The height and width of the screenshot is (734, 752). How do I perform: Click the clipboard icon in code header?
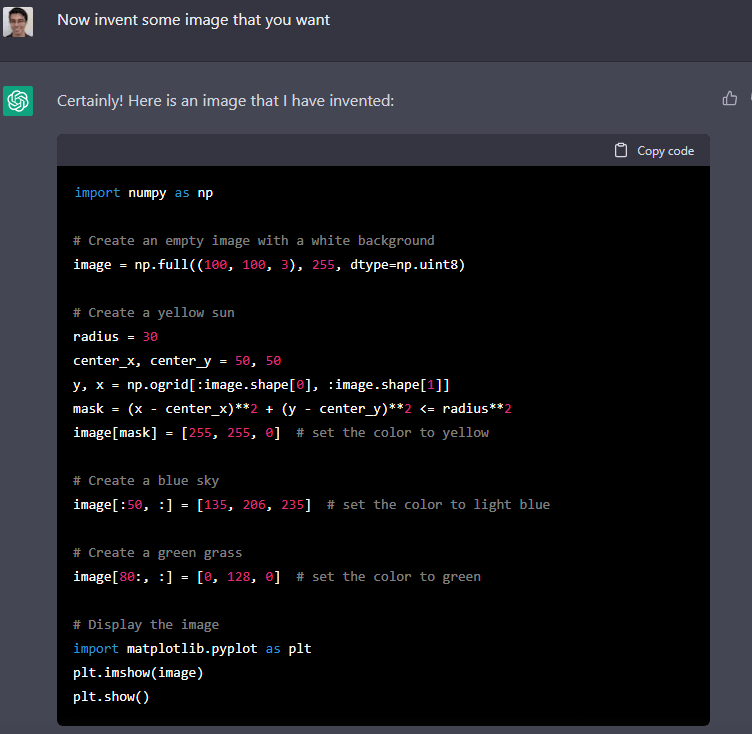[622, 150]
